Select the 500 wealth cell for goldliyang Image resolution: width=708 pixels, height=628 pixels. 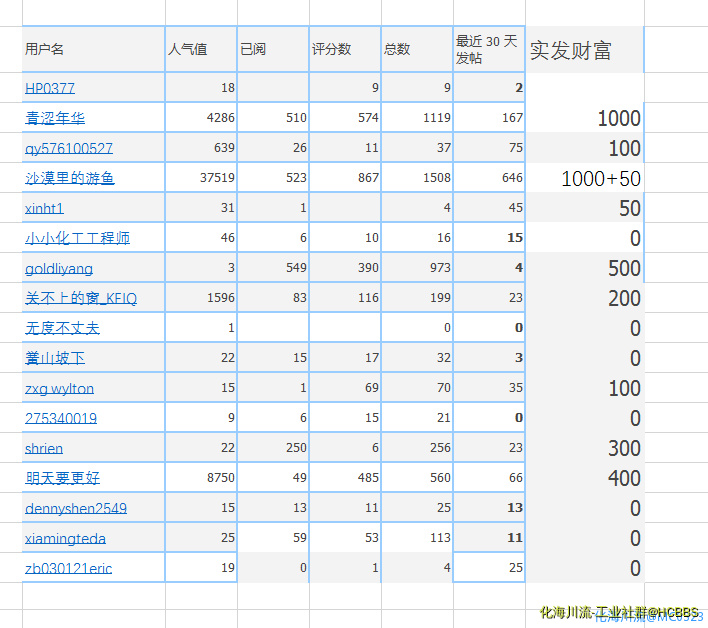click(x=585, y=268)
